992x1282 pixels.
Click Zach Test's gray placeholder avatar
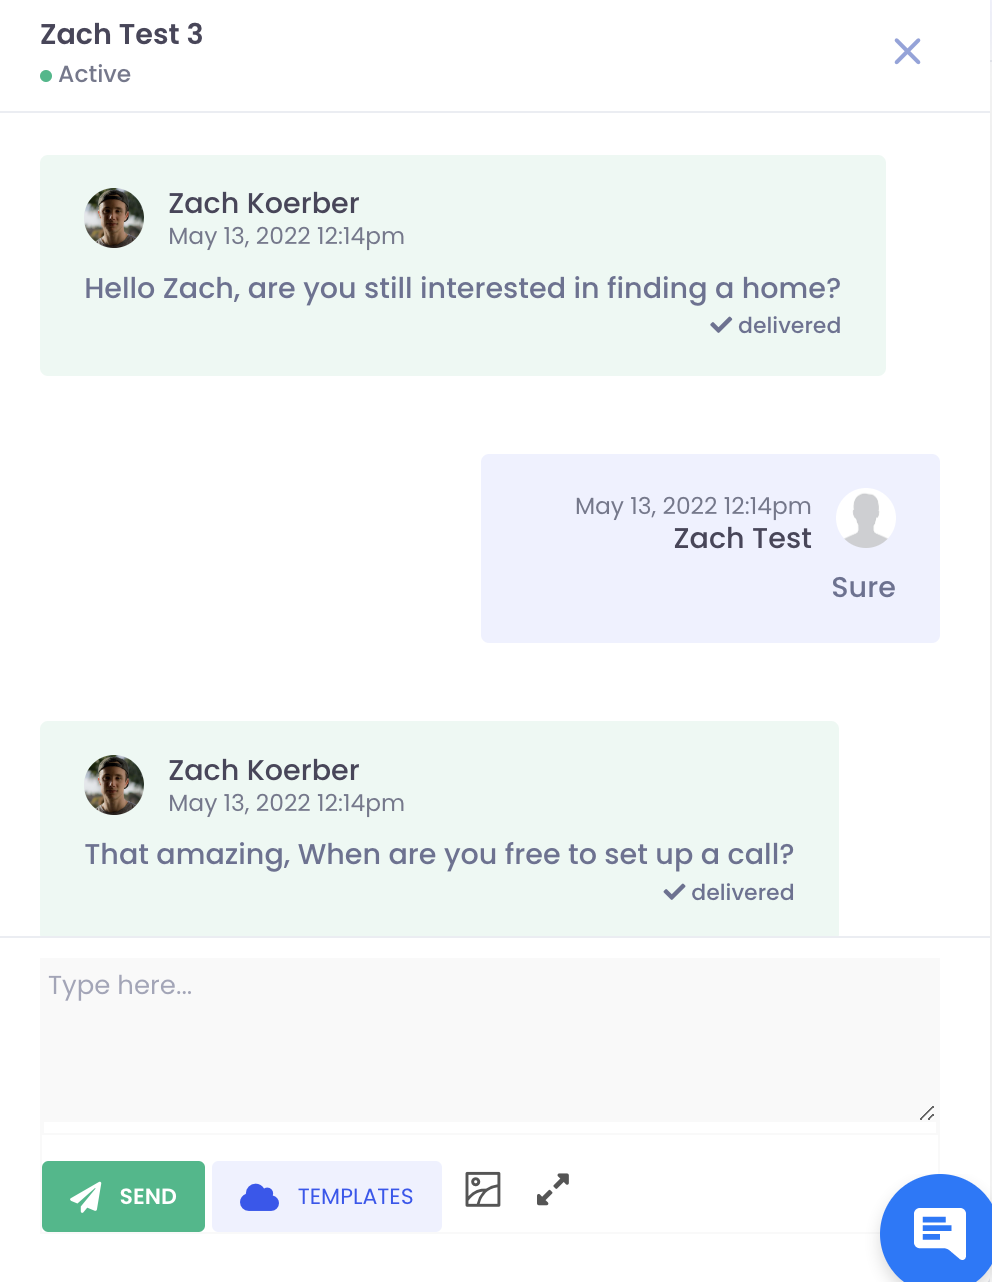pos(866,518)
